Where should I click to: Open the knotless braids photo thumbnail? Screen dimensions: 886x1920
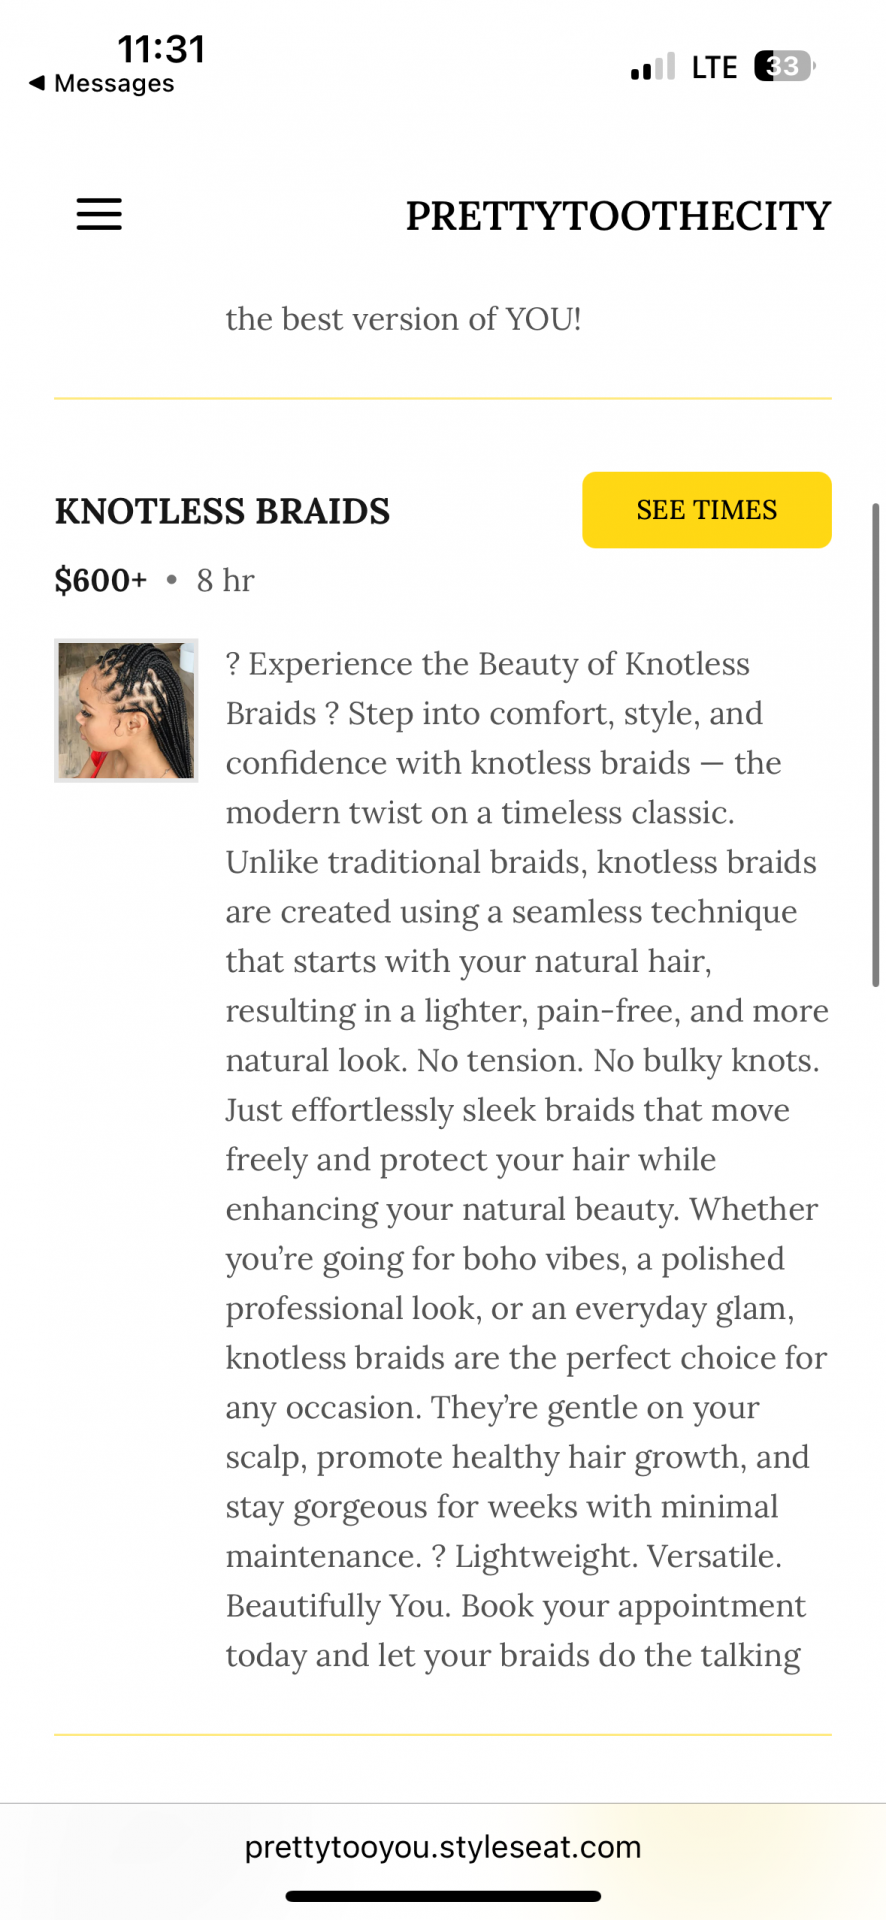(x=126, y=710)
